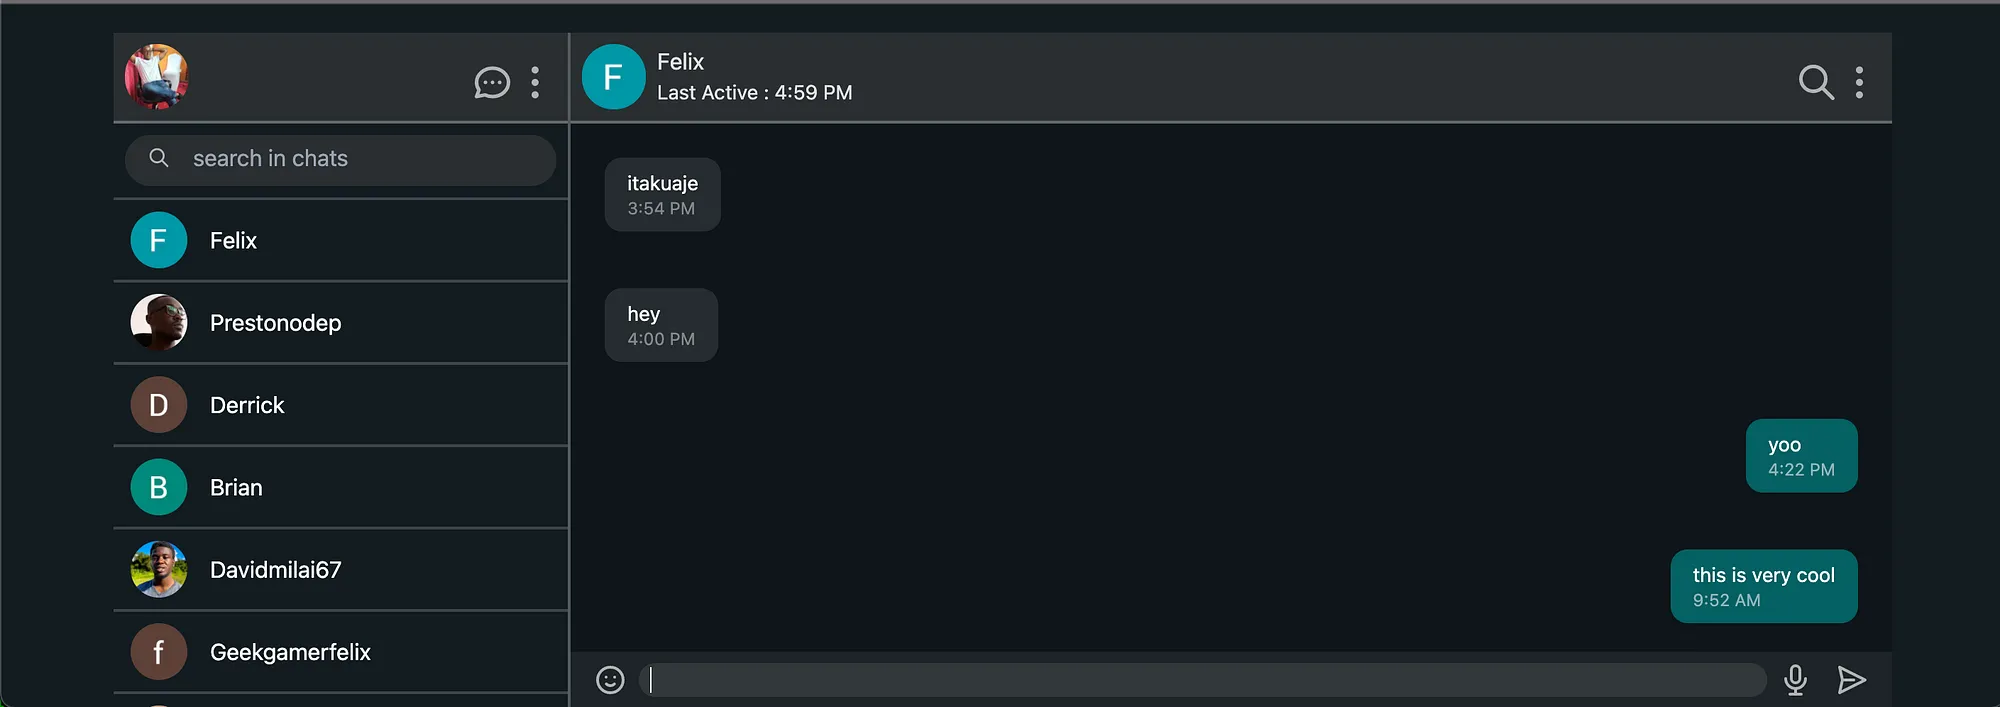Open the emoji picker
Screen dimensions: 2000x707
pyautogui.click(x=610, y=680)
